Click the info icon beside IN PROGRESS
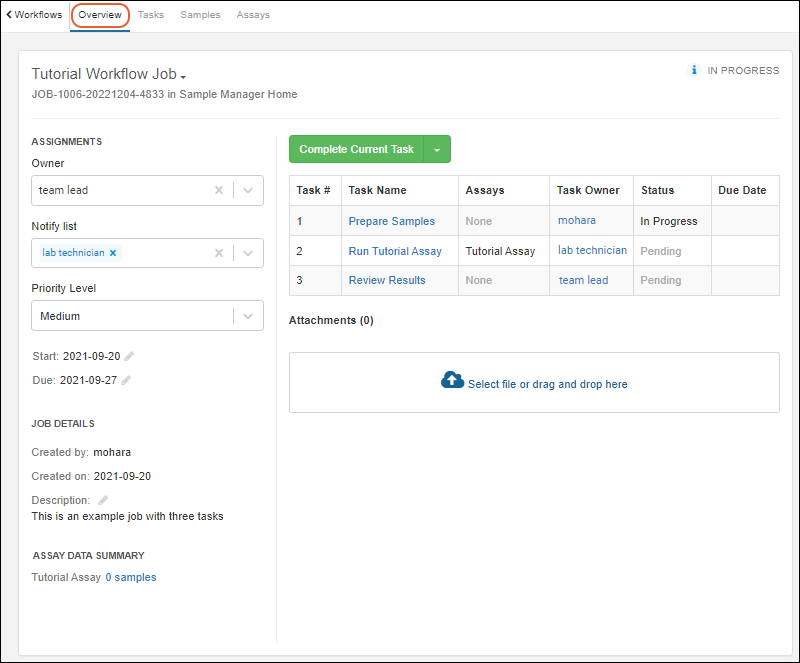800x663 pixels. click(x=694, y=71)
